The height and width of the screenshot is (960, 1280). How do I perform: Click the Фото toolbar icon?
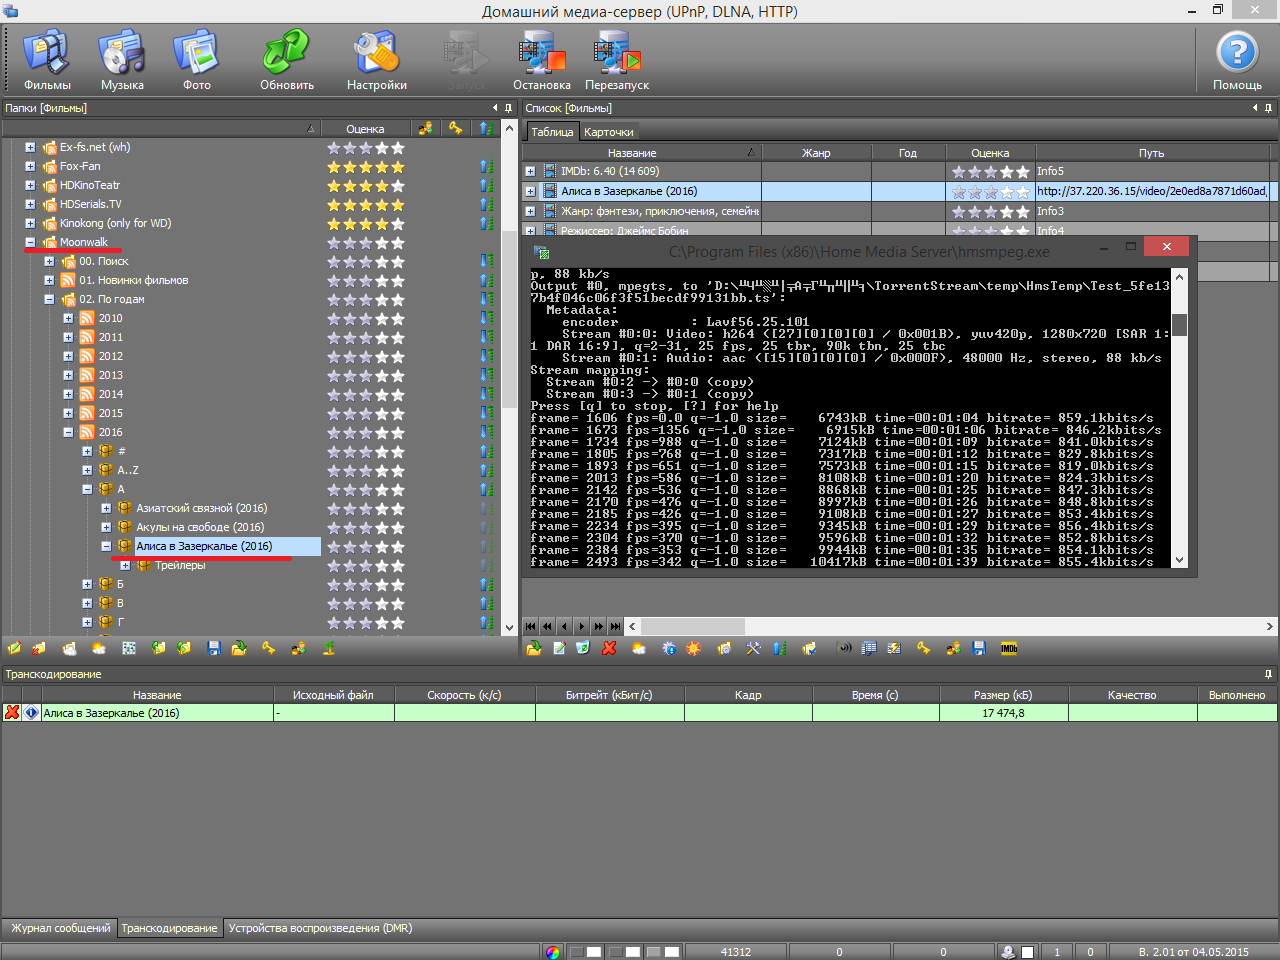tap(196, 61)
